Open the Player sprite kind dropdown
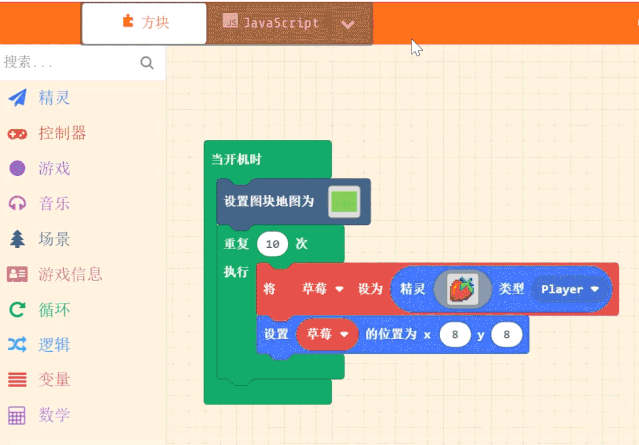Viewport: 639px width, 445px height. 570,289
